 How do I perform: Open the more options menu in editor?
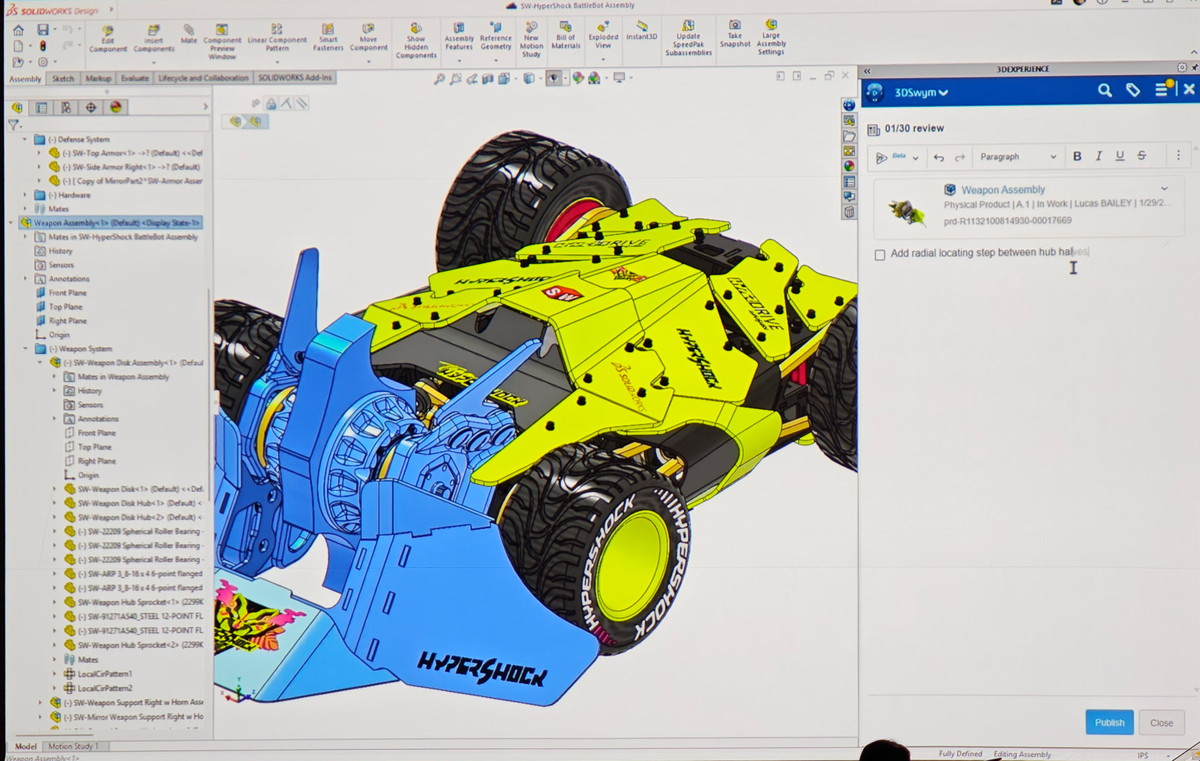click(1178, 156)
